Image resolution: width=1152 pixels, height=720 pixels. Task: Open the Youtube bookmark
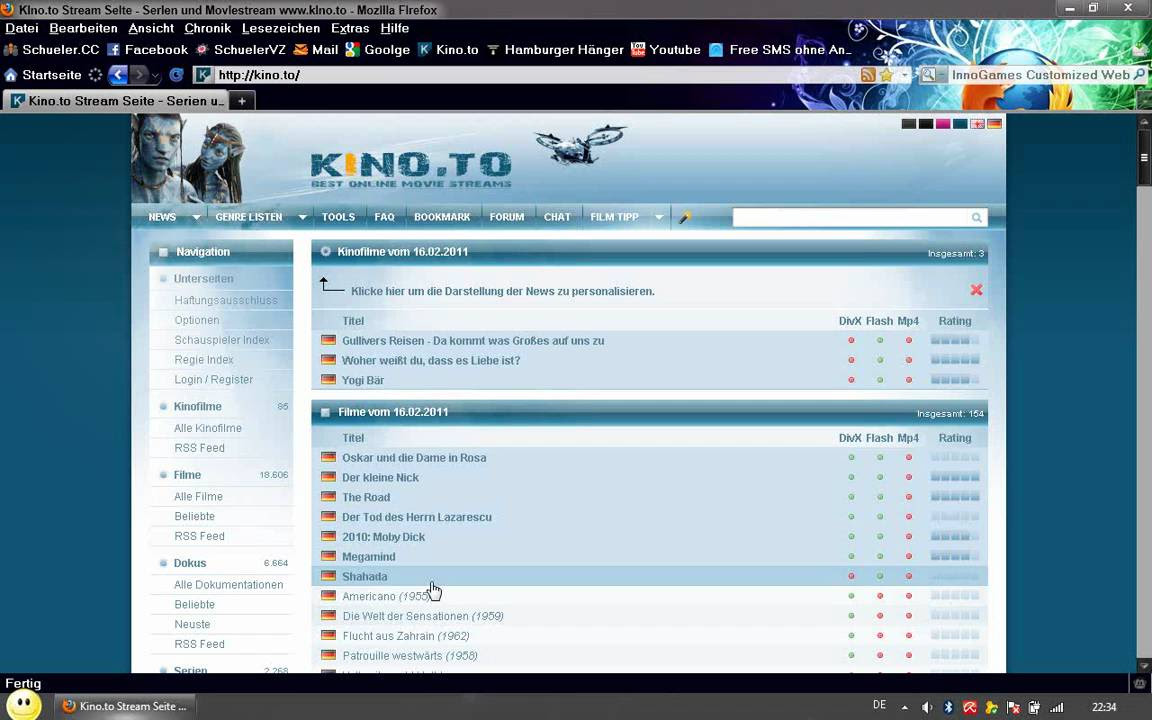[x=666, y=50]
